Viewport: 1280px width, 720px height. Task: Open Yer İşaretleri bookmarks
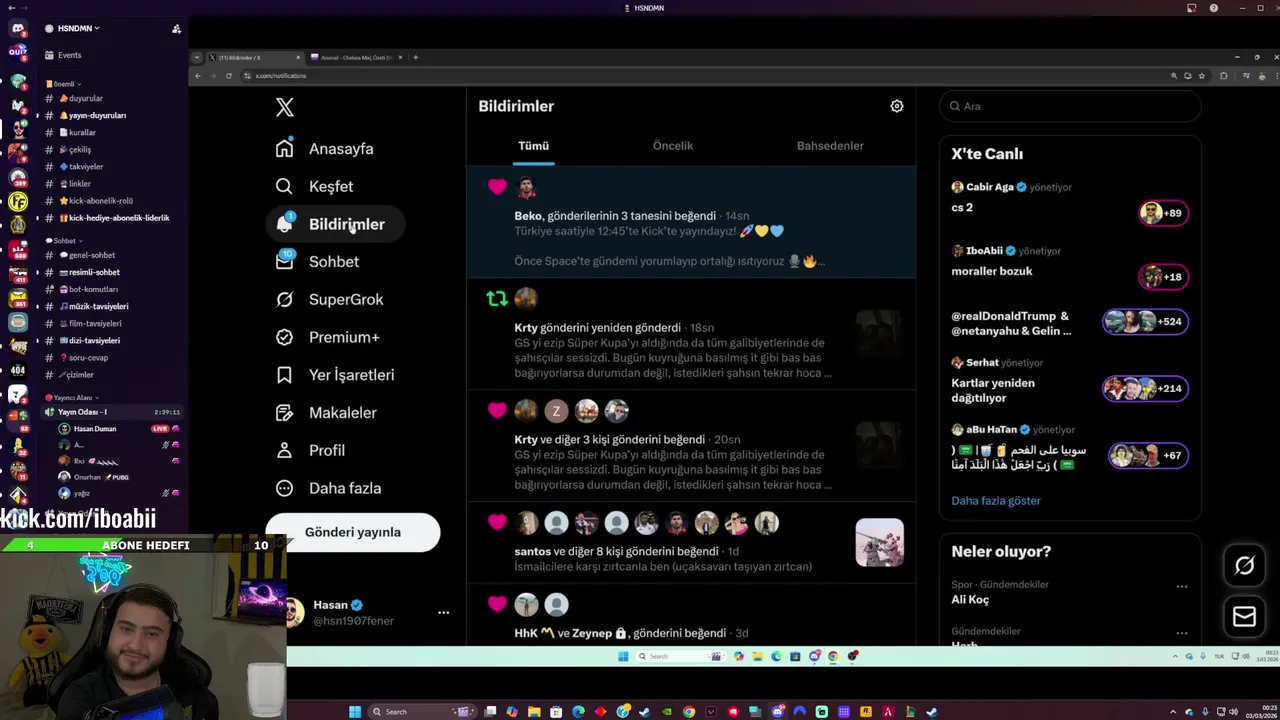coord(337,375)
